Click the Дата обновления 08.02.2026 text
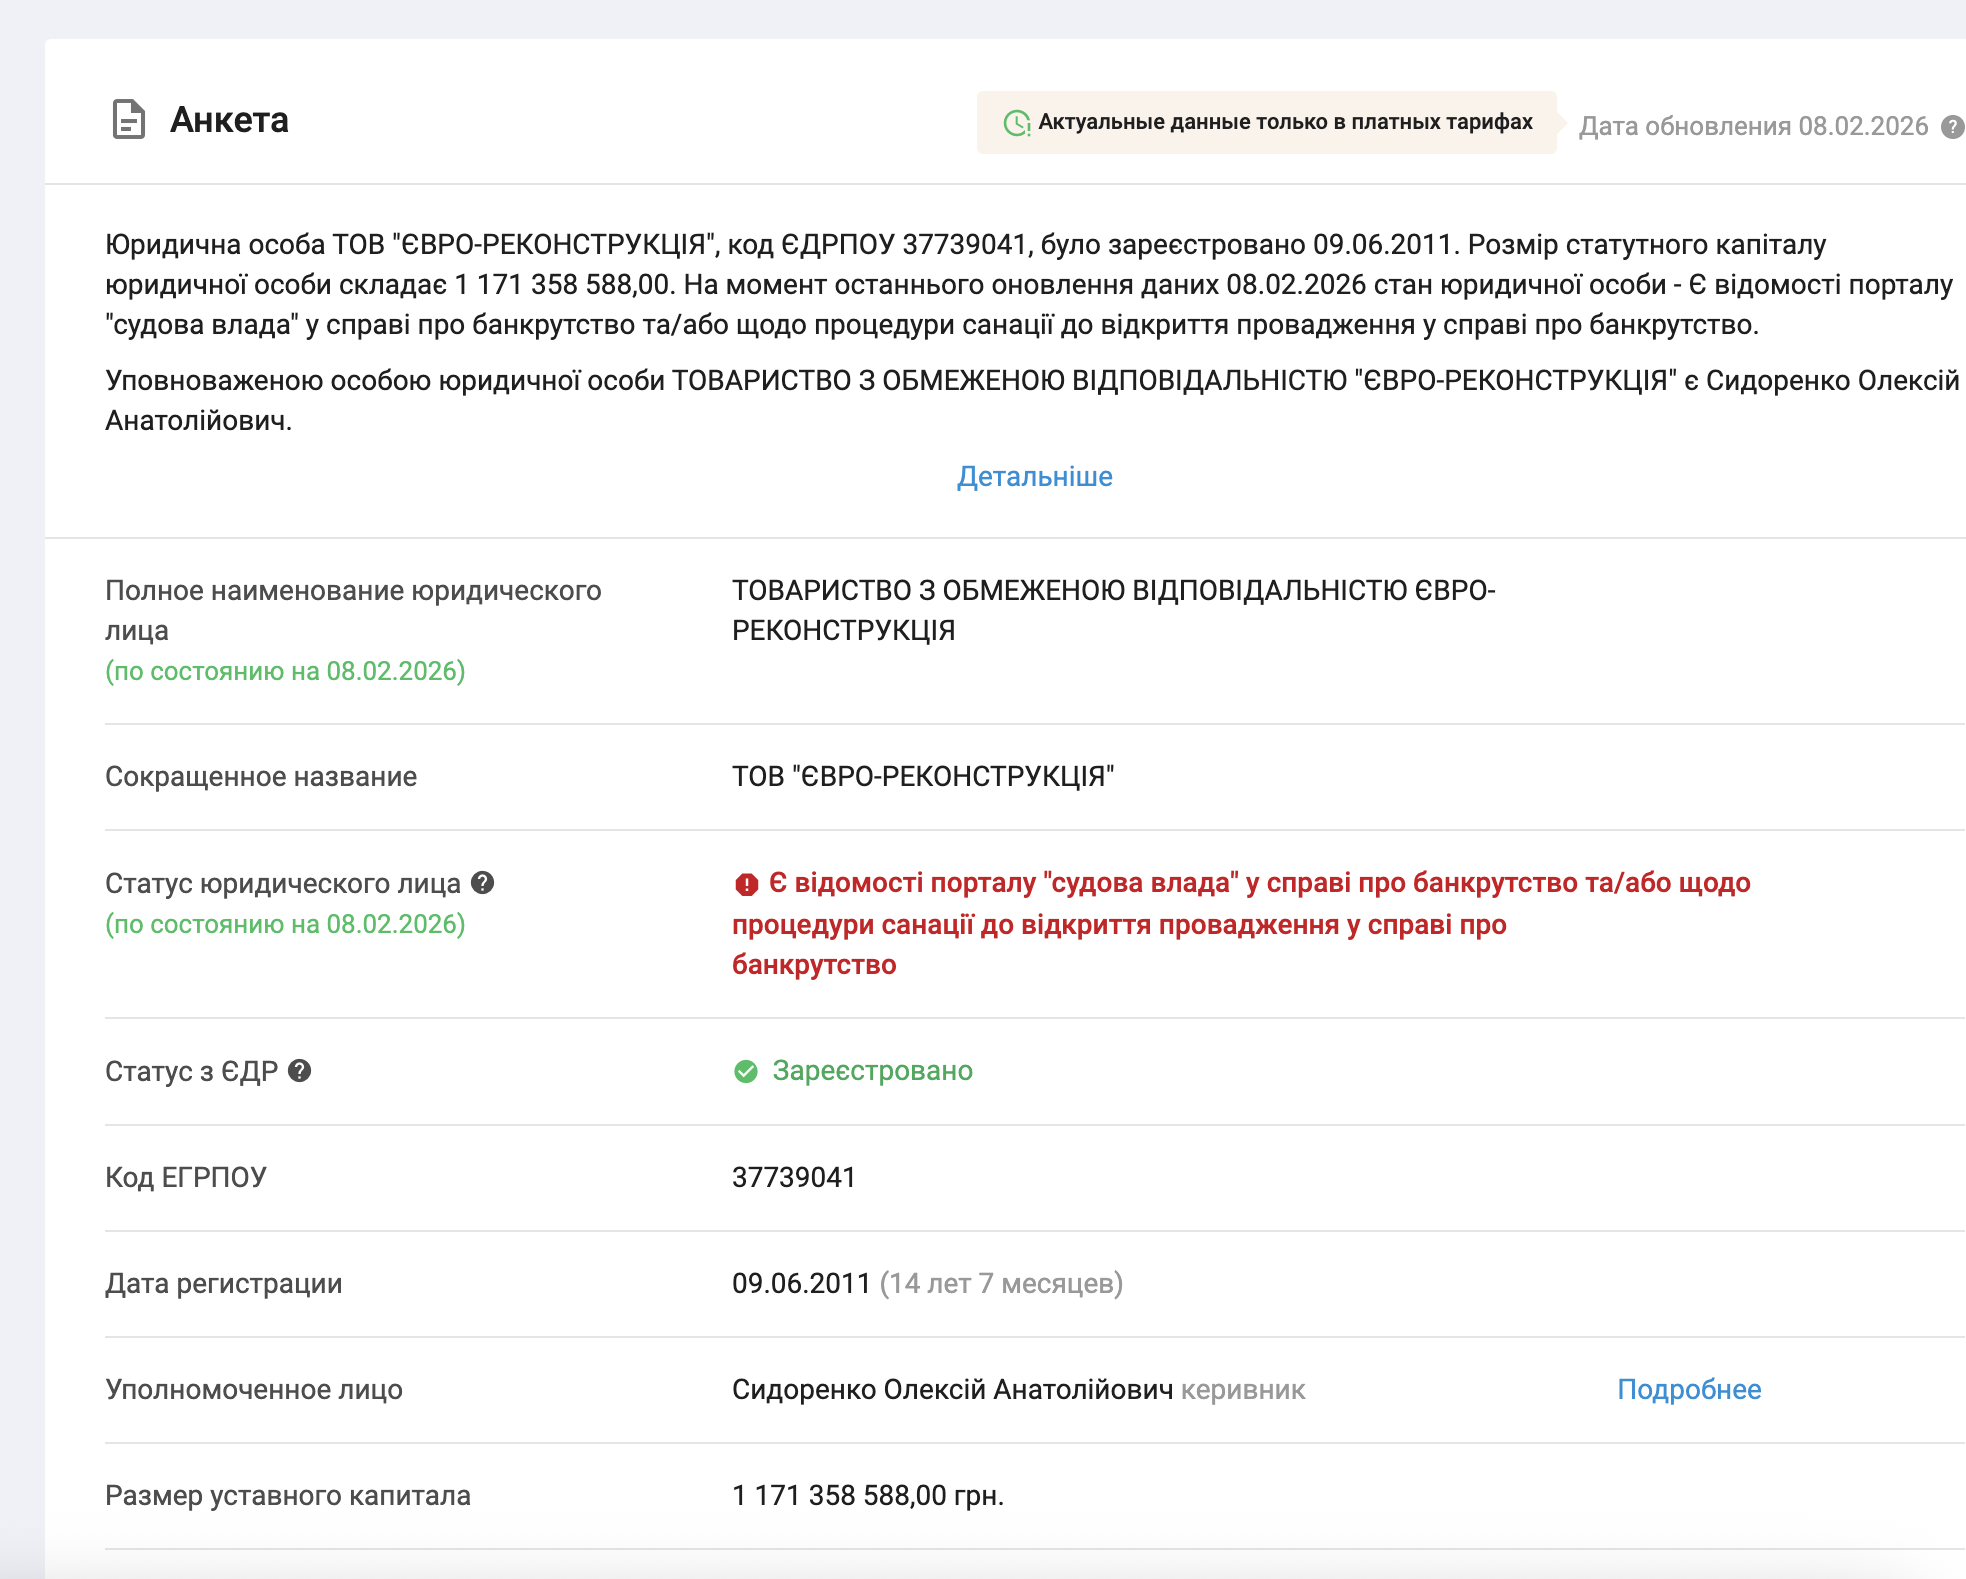 [1752, 127]
